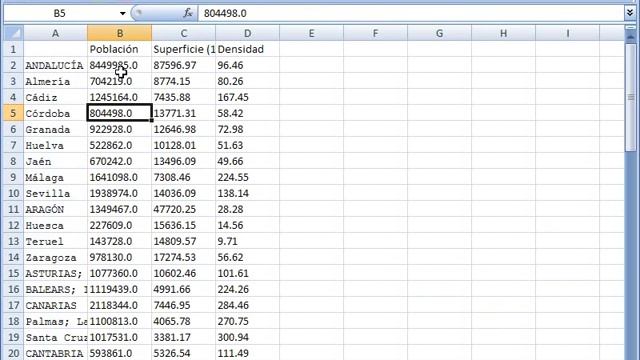Select column C header
Screen dimensions: 640x360
point(184,33)
